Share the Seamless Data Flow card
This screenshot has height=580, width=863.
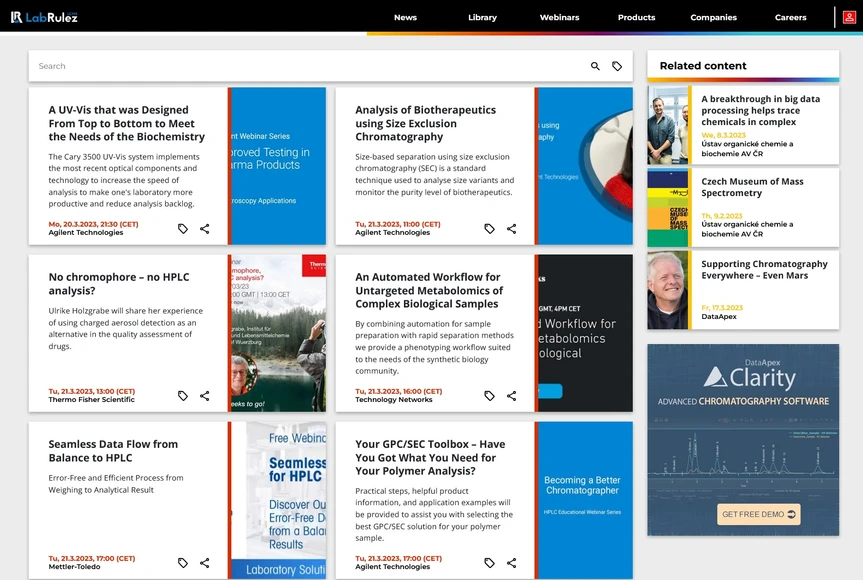[x=205, y=562]
